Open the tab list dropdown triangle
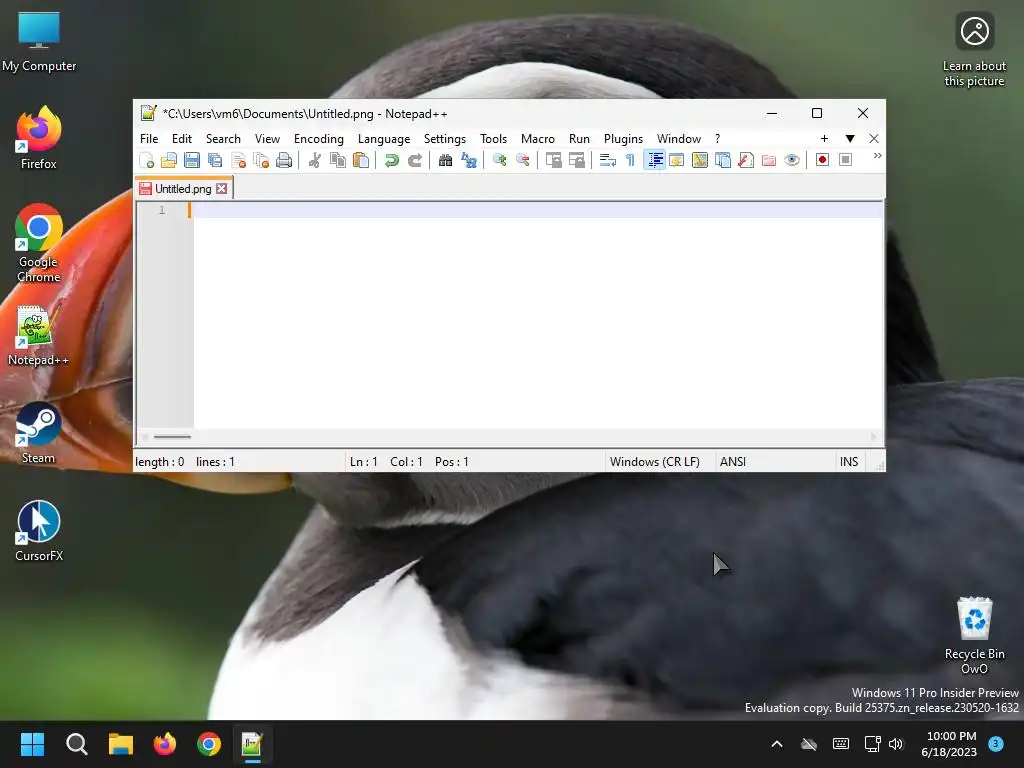 pyautogui.click(x=850, y=138)
